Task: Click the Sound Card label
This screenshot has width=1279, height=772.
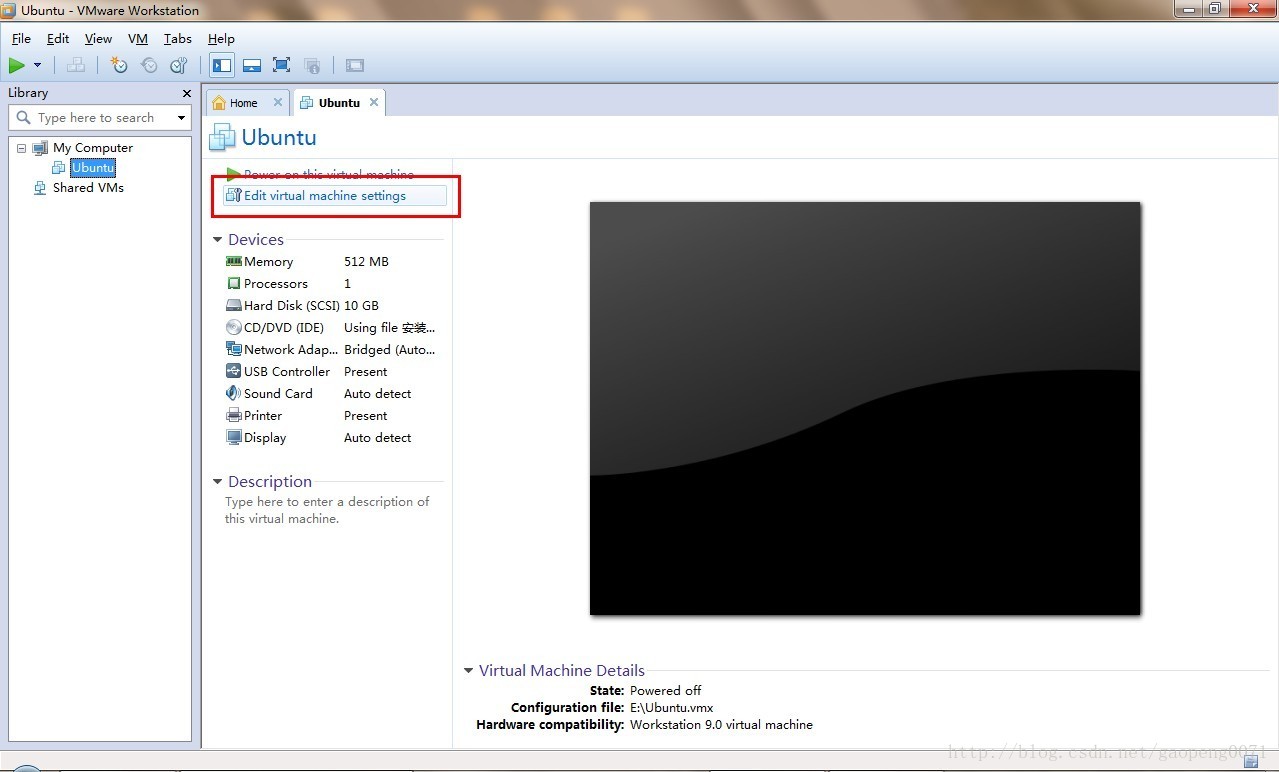Action: 278,394
